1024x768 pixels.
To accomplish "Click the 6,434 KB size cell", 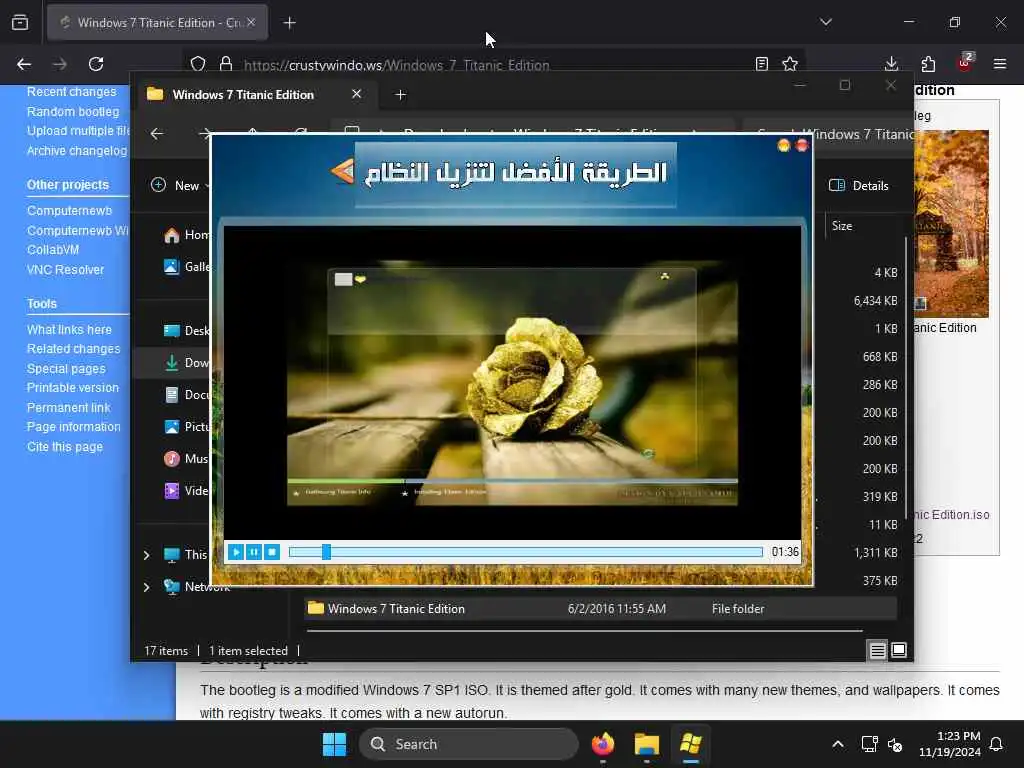I will tap(875, 301).
